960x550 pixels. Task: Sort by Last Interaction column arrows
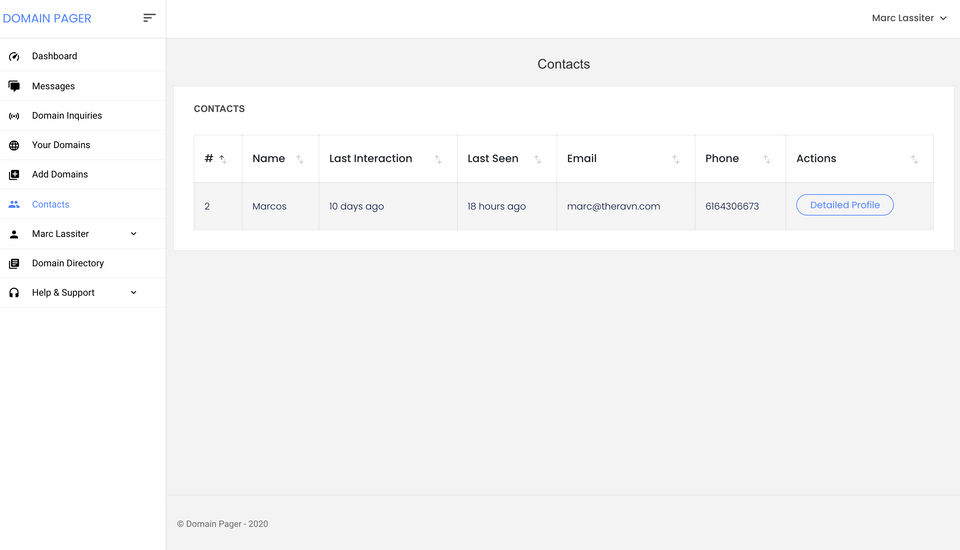click(x=438, y=159)
